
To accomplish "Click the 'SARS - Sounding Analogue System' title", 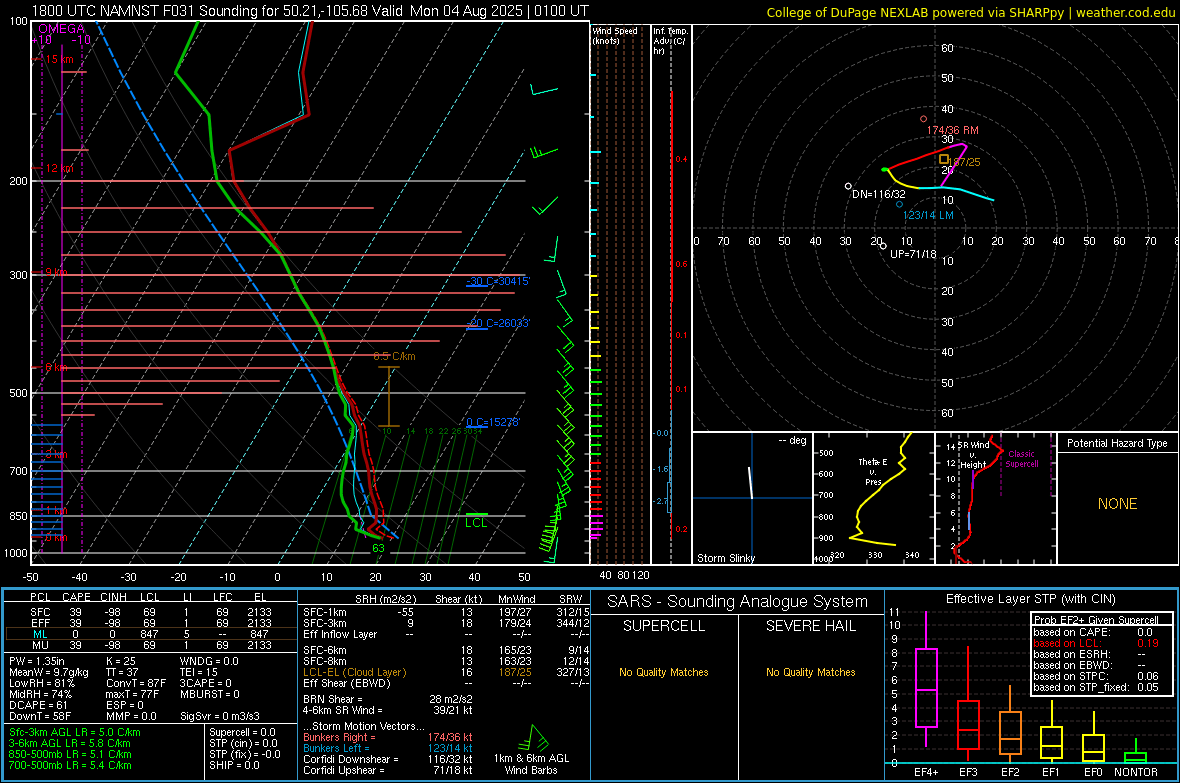I will (738, 602).
